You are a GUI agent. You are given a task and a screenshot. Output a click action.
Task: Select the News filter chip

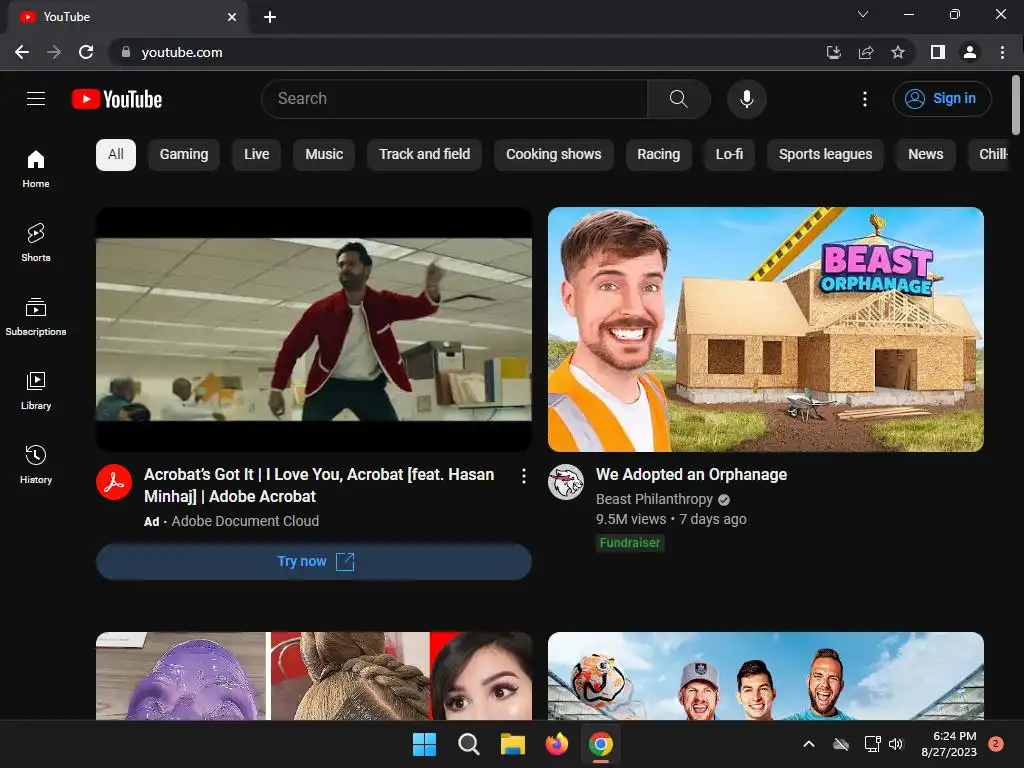coord(925,155)
